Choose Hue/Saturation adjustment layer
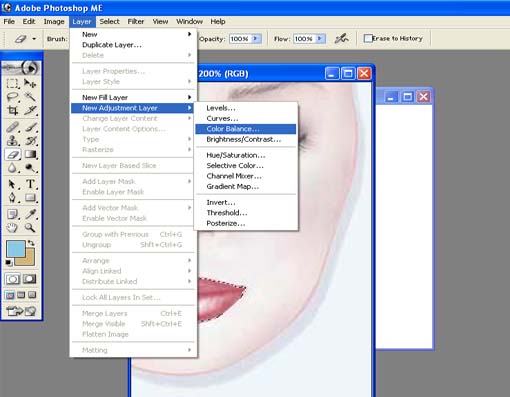Screen dimensions: 510x397 click(x=246, y=155)
